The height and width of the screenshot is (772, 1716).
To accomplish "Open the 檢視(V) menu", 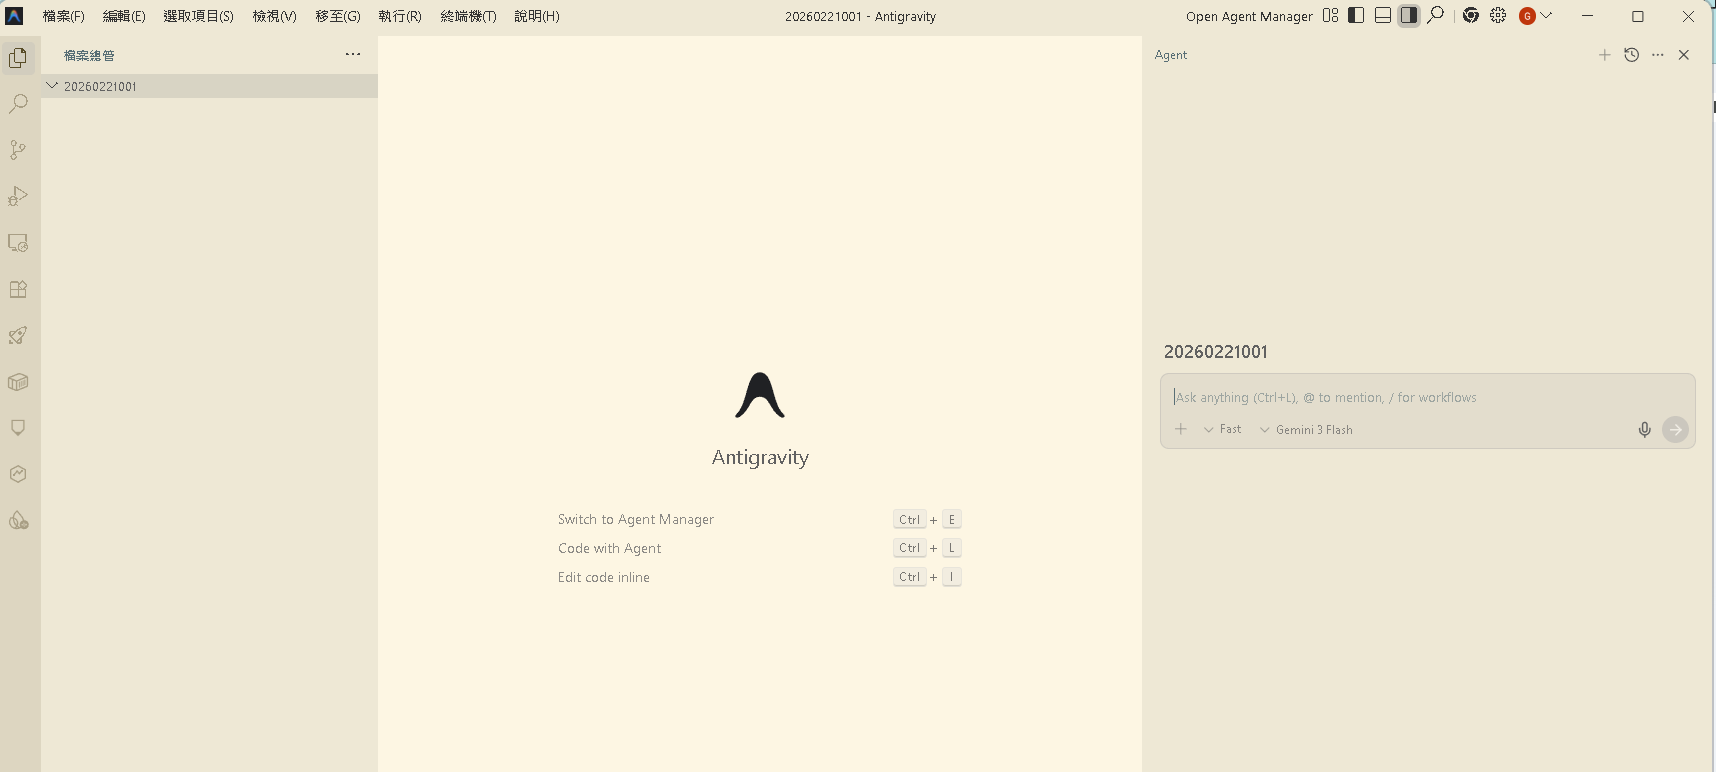I will [274, 16].
